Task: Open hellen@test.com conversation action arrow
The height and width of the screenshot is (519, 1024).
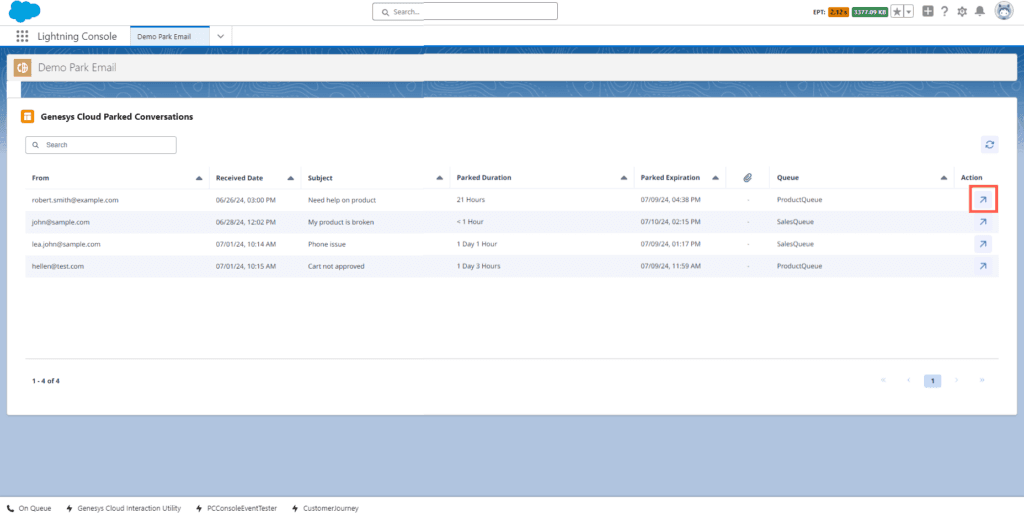Action: tap(983, 266)
